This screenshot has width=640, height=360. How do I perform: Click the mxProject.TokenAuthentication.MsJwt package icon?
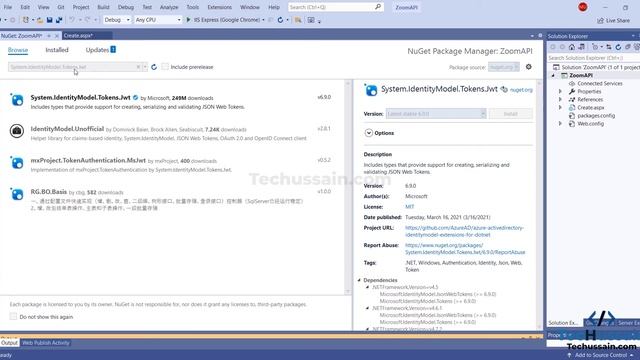pyautogui.click(x=17, y=162)
